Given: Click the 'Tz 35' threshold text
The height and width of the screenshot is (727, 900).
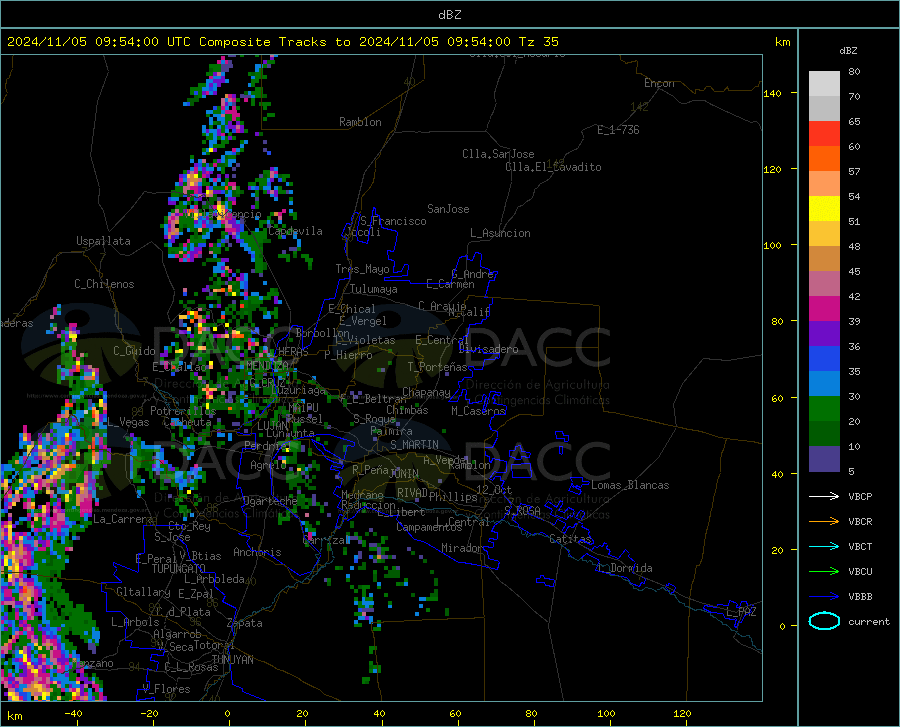Looking at the screenshot, I should pyautogui.click(x=538, y=42).
